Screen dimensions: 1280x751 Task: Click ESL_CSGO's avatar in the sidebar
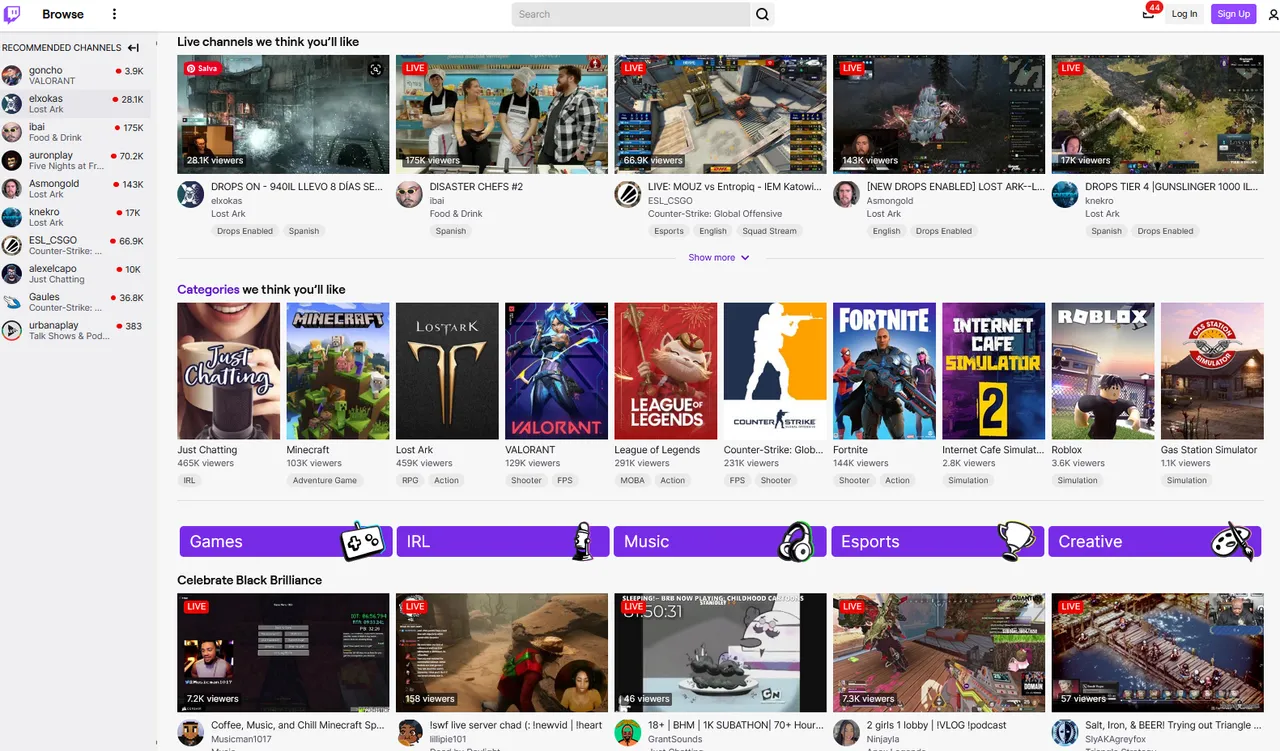point(12,246)
